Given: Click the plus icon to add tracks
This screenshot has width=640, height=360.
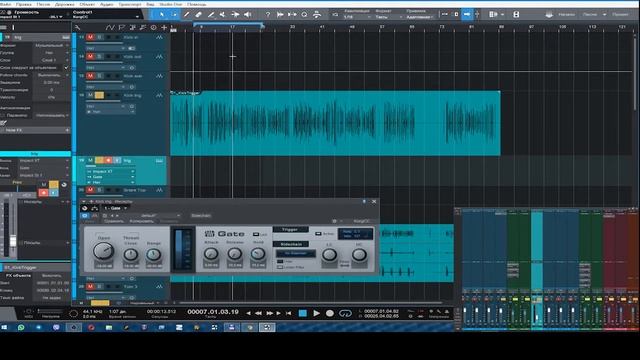Looking at the screenshot, I should pos(164,27).
